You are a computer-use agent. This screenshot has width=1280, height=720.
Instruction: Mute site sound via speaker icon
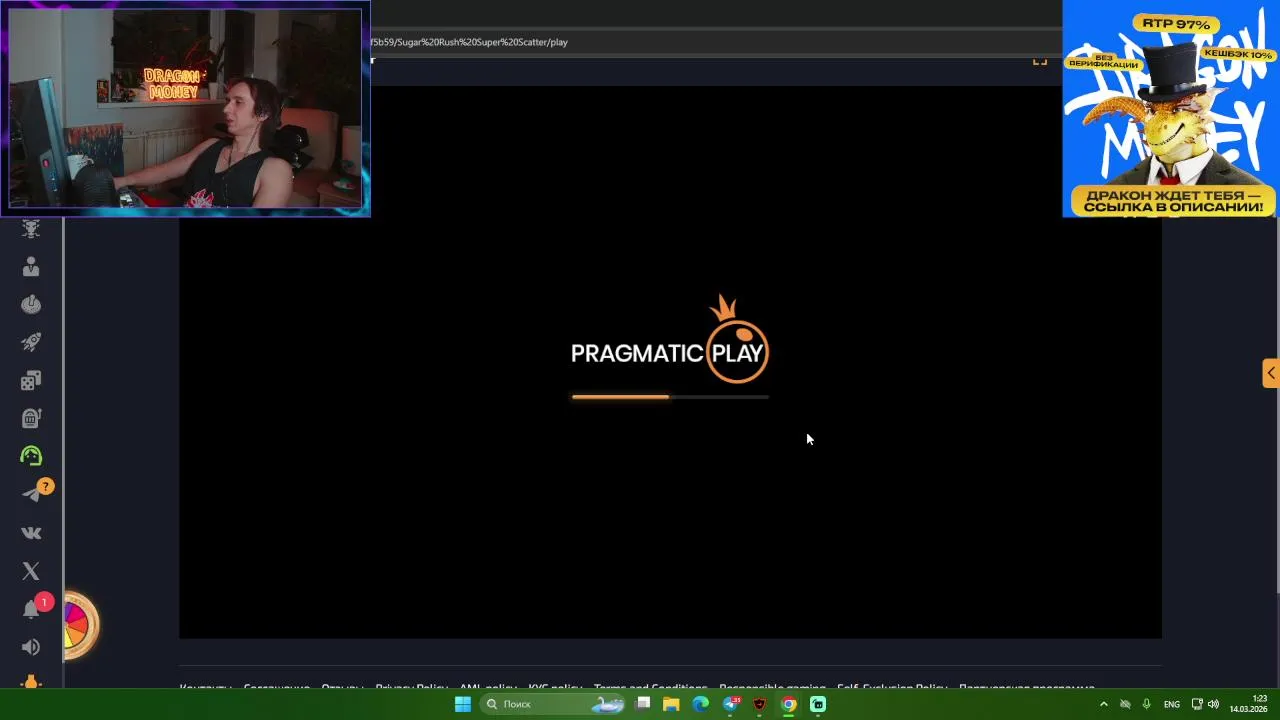(31, 647)
